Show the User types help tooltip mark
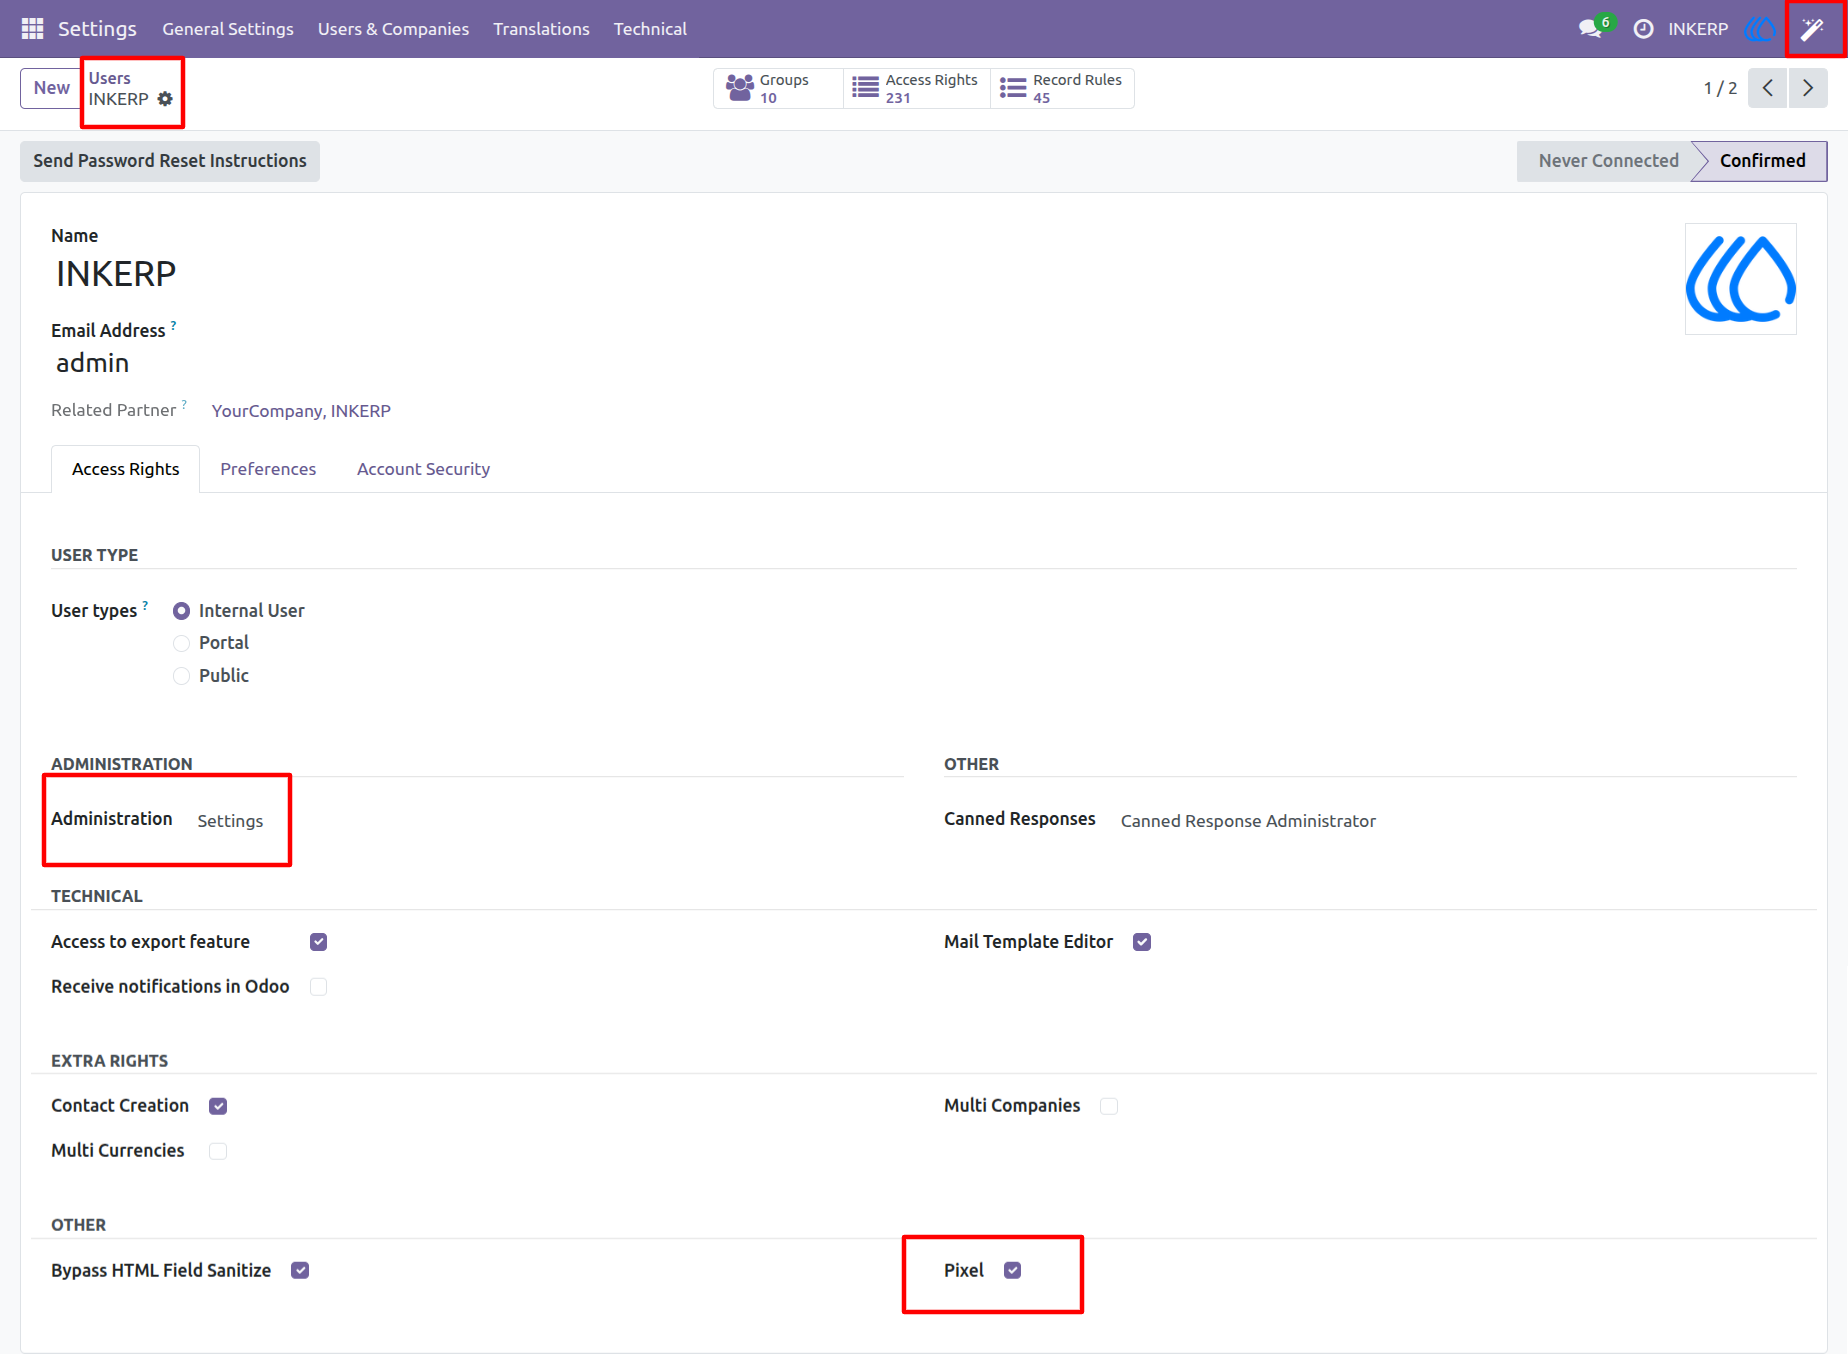 click(145, 605)
